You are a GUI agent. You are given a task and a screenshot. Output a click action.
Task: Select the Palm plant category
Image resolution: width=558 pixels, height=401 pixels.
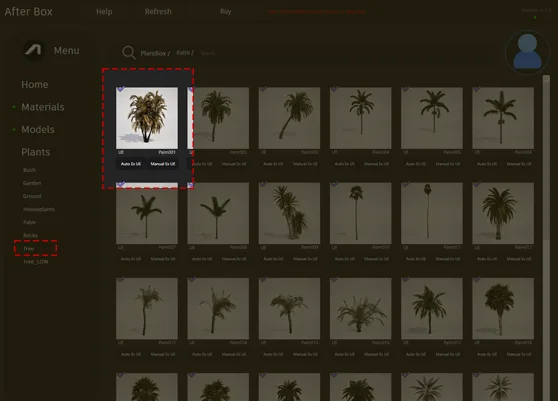[x=29, y=222]
